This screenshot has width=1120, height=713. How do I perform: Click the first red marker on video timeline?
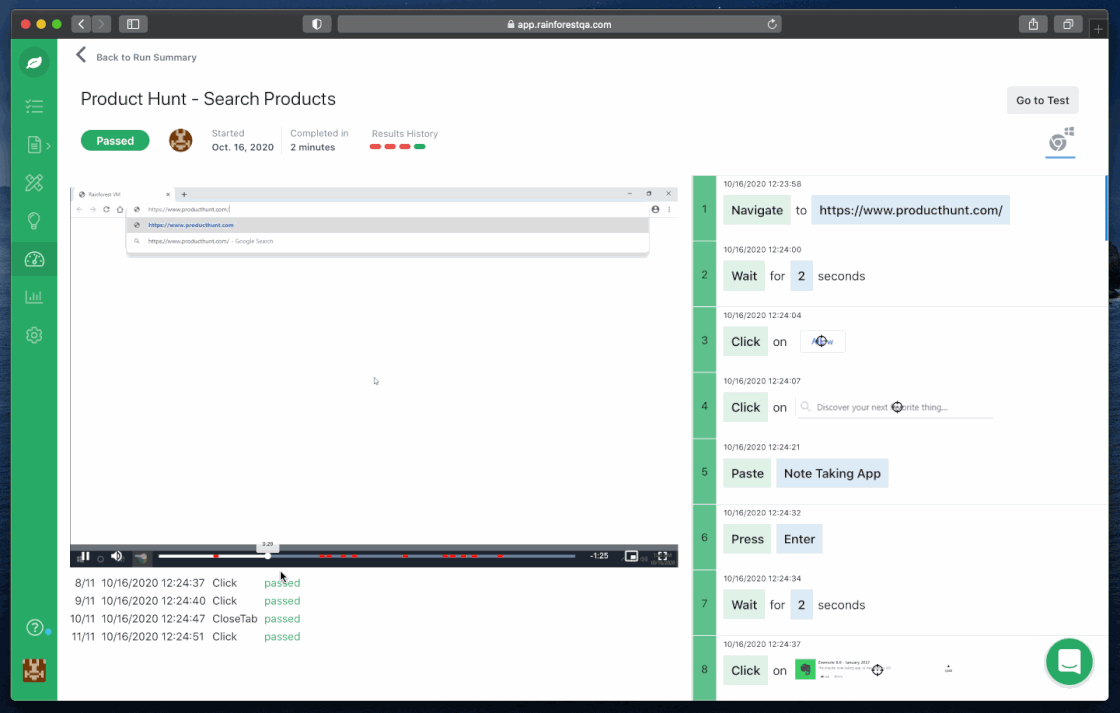tap(216, 556)
